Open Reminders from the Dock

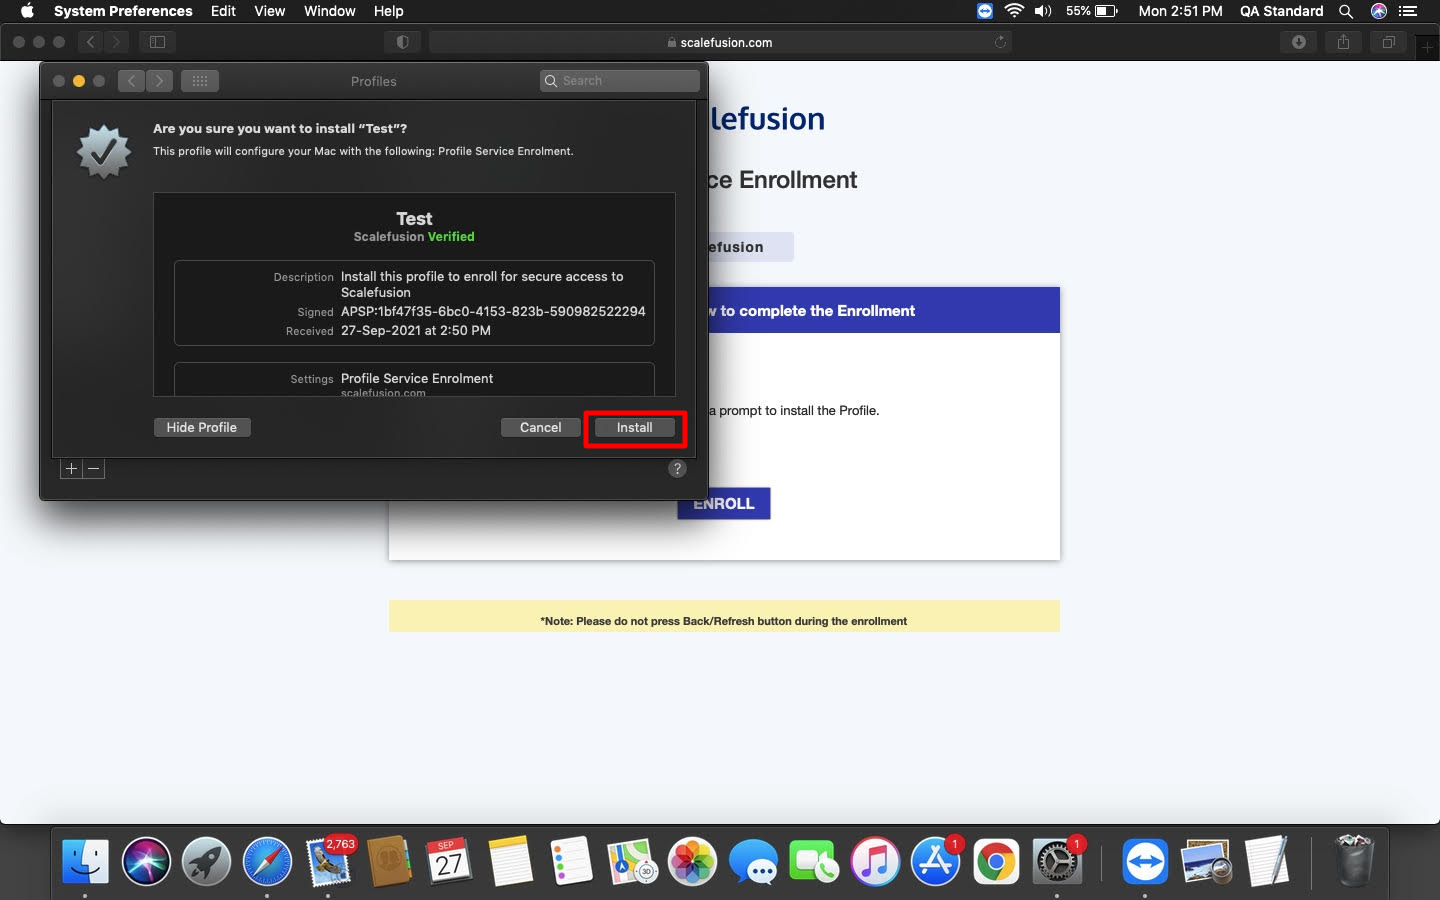click(571, 861)
